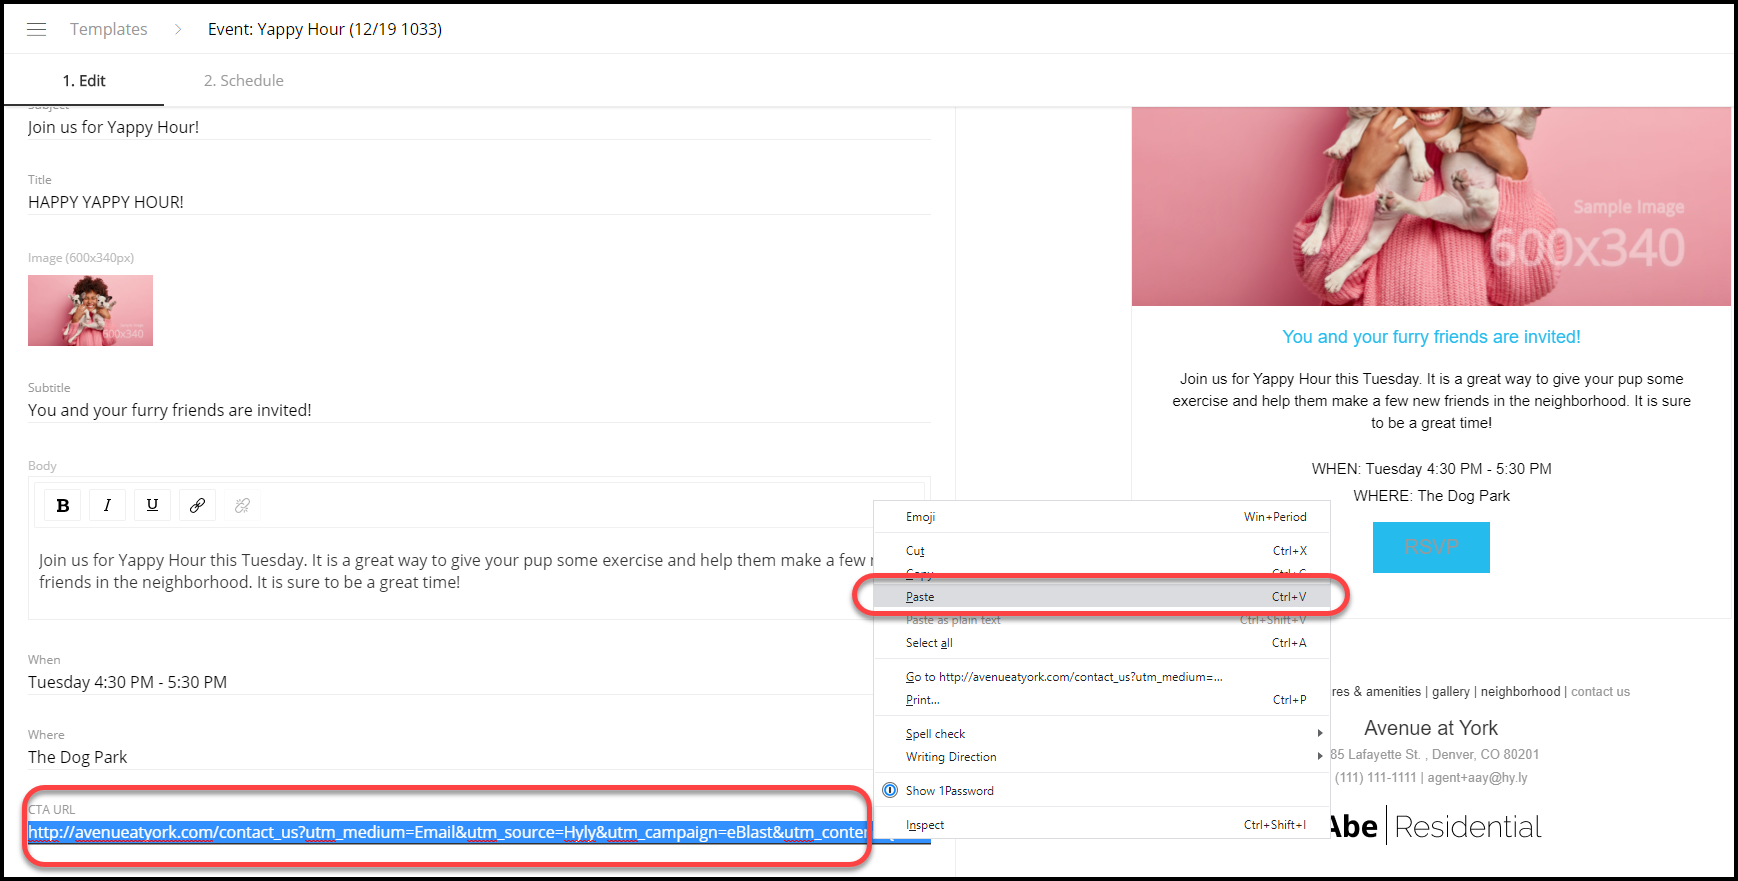Image resolution: width=1738 pixels, height=881 pixels.
Task: Click the Event: Yappy Hour breadcrumb title
Action: tap(325, 29)
